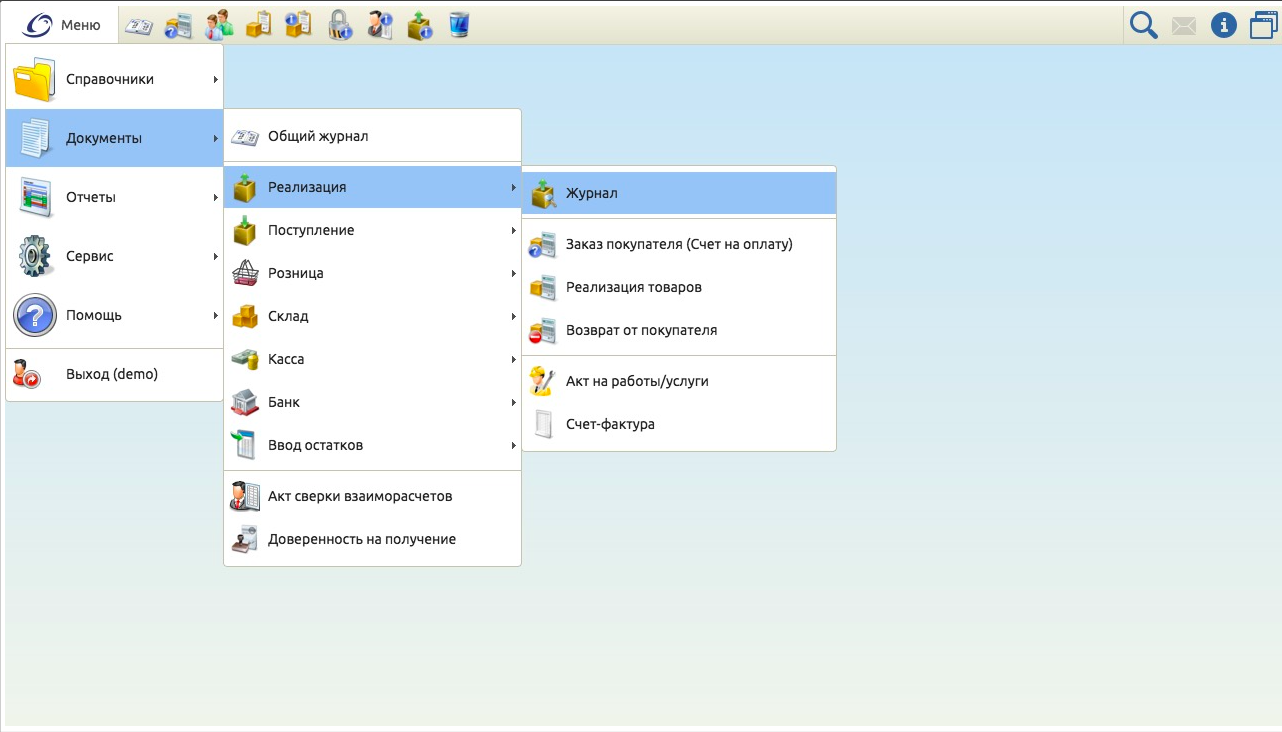Expand the Розница submenu arrow
This screenshot has width=1282, height=732.
click(x=514, y=273)
